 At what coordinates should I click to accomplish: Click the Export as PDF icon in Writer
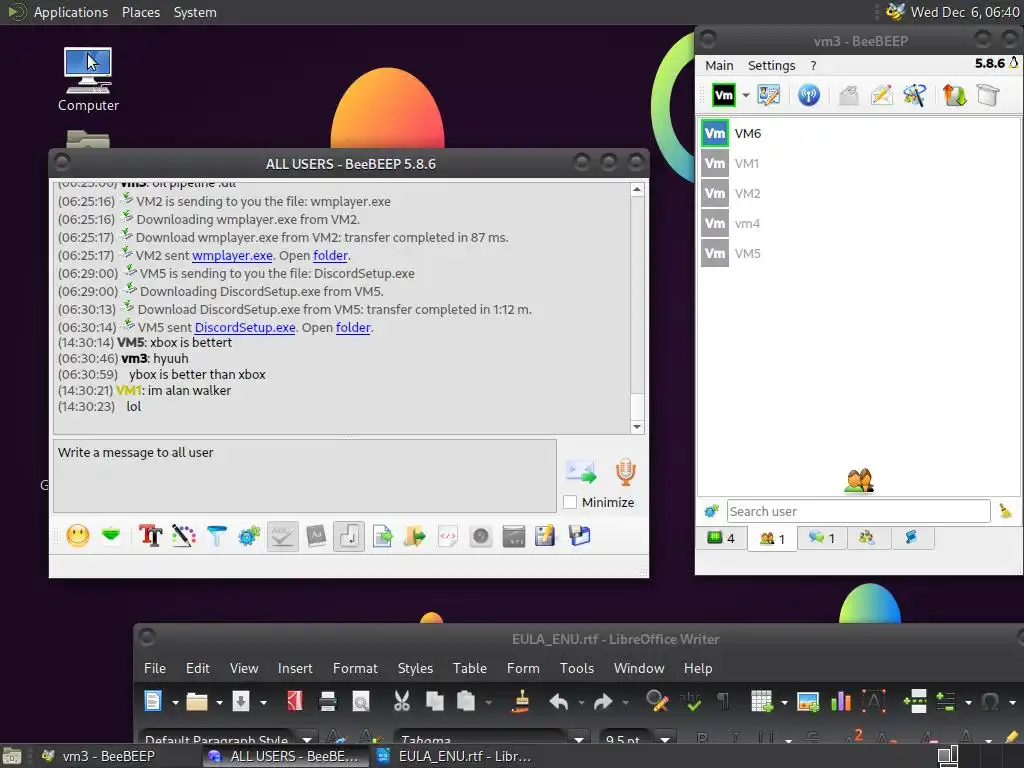click(295, 702)
